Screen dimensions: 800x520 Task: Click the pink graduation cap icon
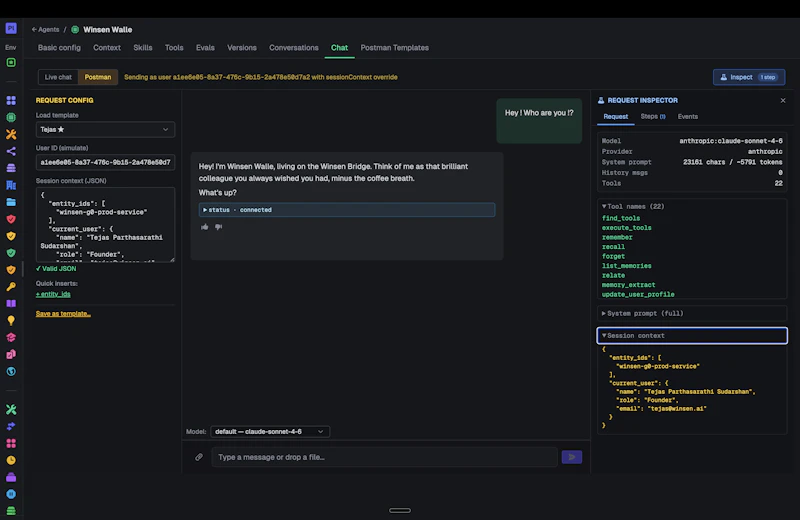[11, 337]
